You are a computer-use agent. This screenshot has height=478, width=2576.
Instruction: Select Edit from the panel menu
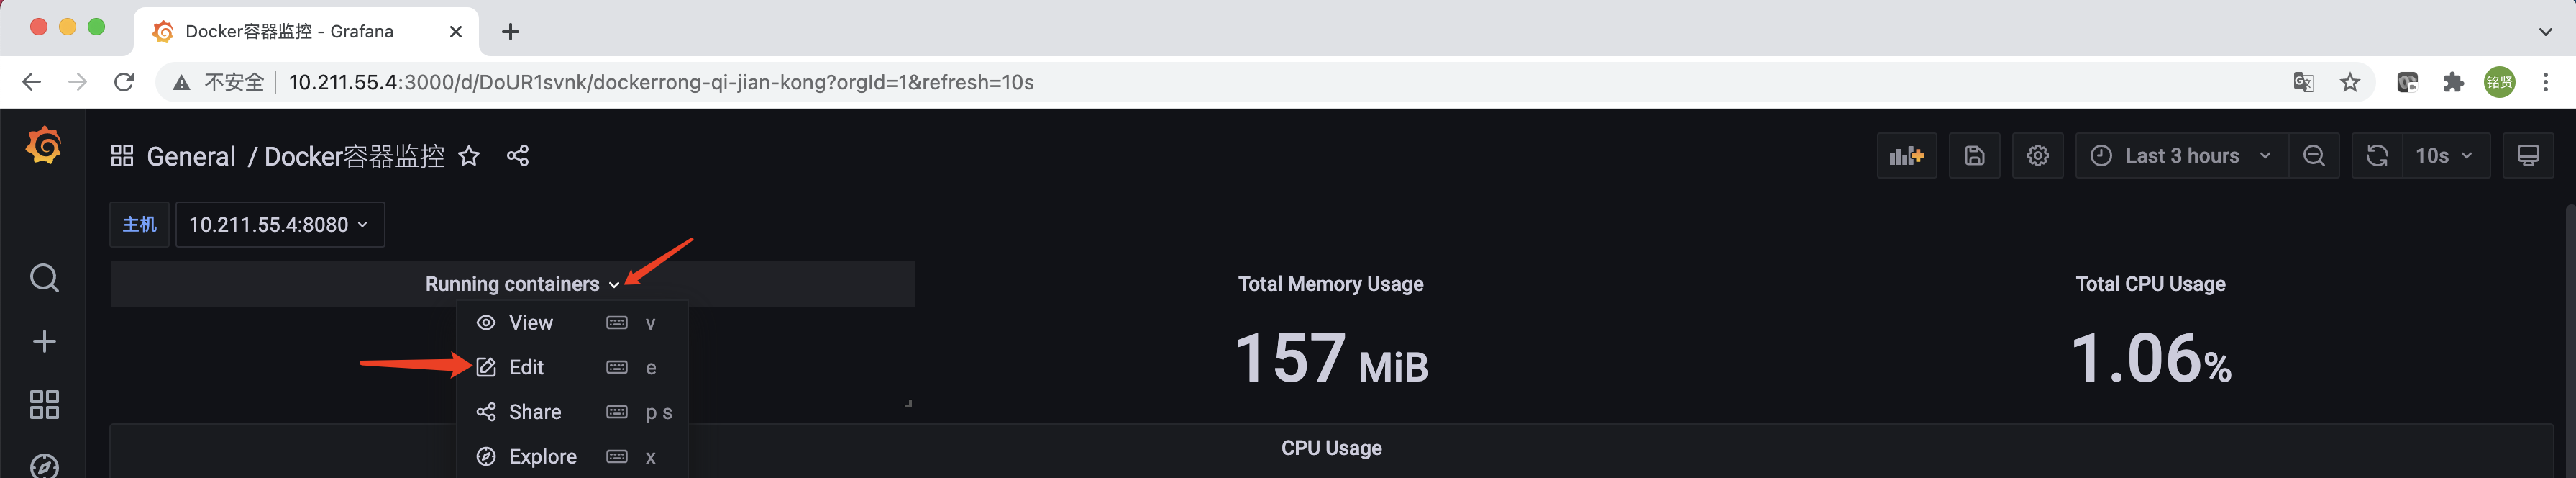pos(526,368)
